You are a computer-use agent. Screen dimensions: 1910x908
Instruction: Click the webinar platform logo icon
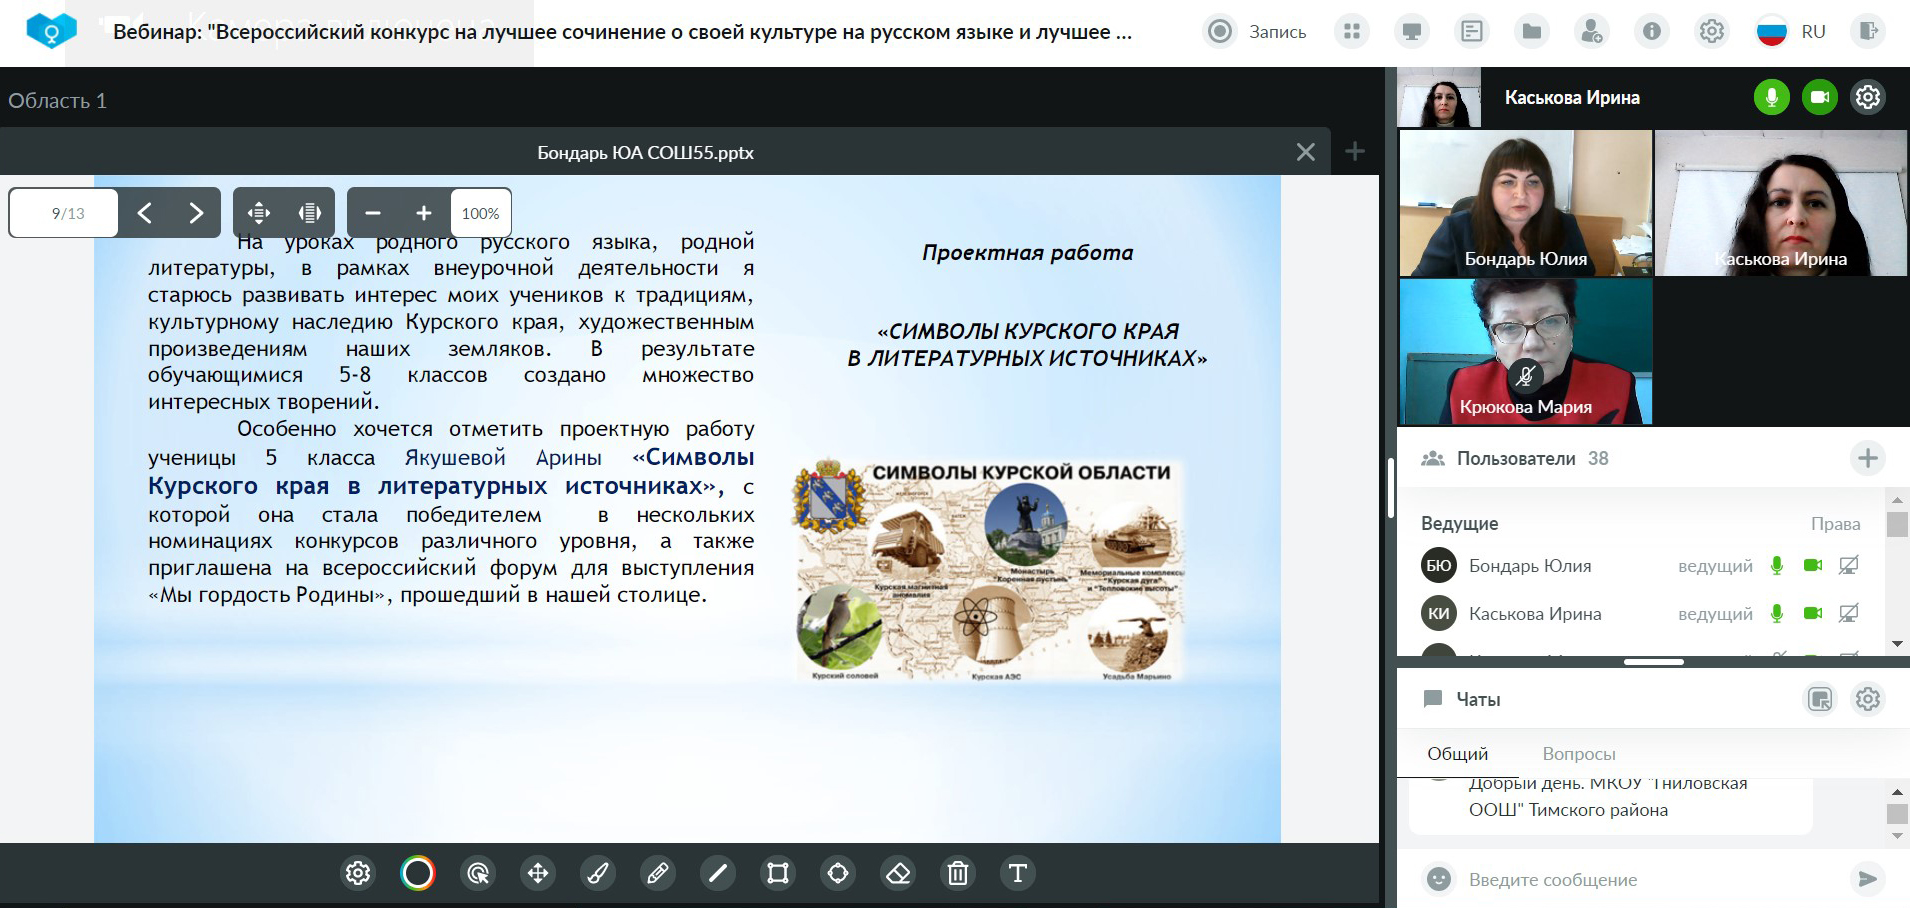(x=51, y=31)
